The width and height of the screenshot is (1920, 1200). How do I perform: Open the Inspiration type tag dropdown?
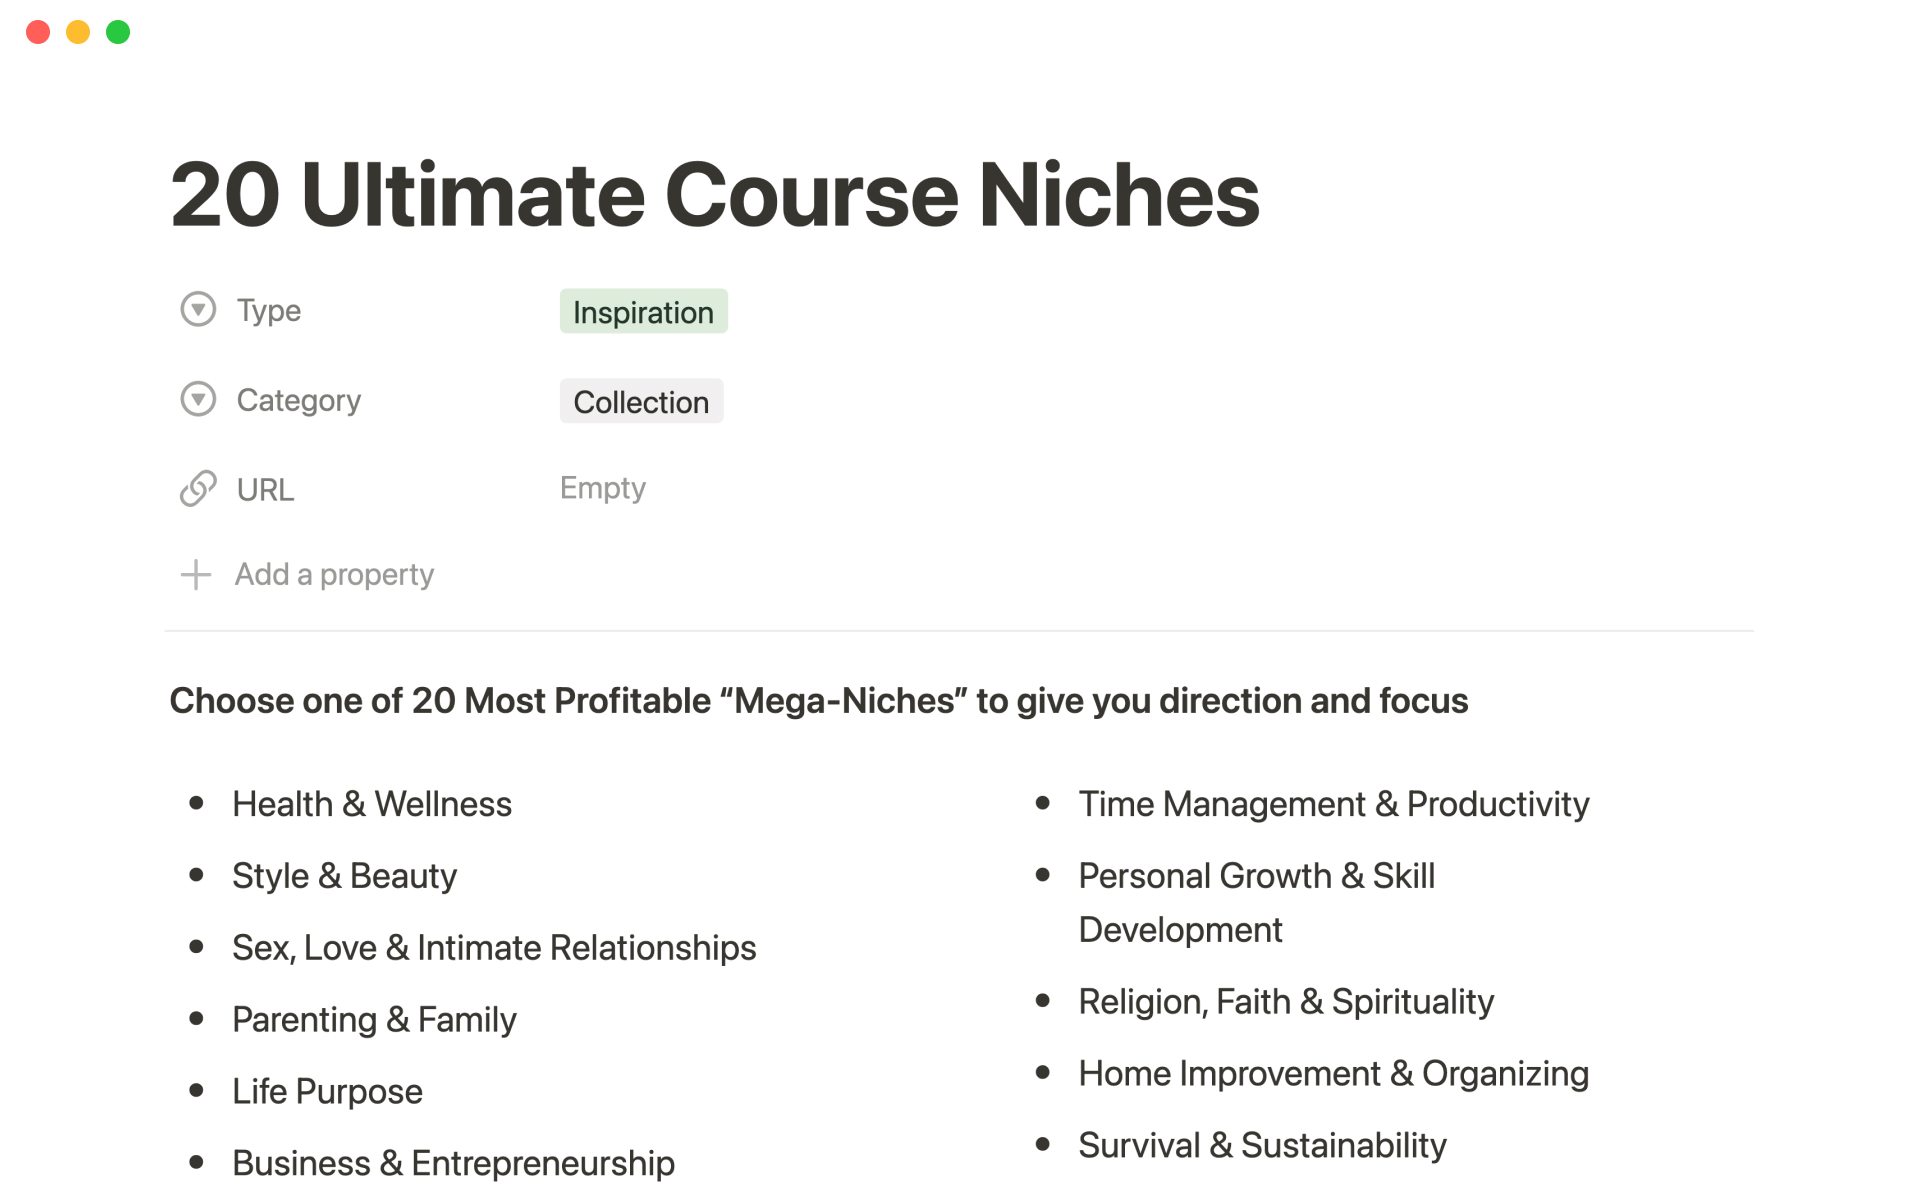click(x=643, y=312)
